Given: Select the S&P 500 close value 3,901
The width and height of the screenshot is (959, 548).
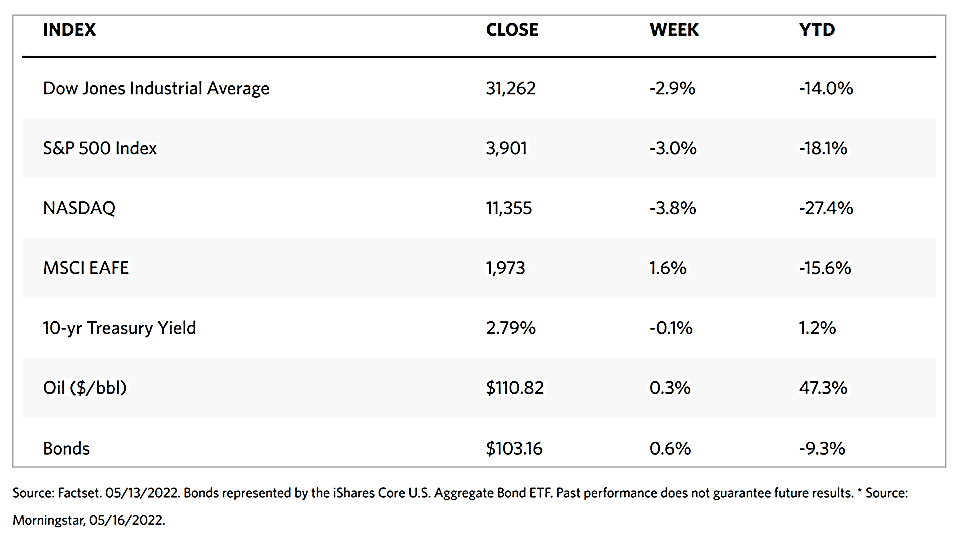Looking at the screenshot, I should click(506, 148).
